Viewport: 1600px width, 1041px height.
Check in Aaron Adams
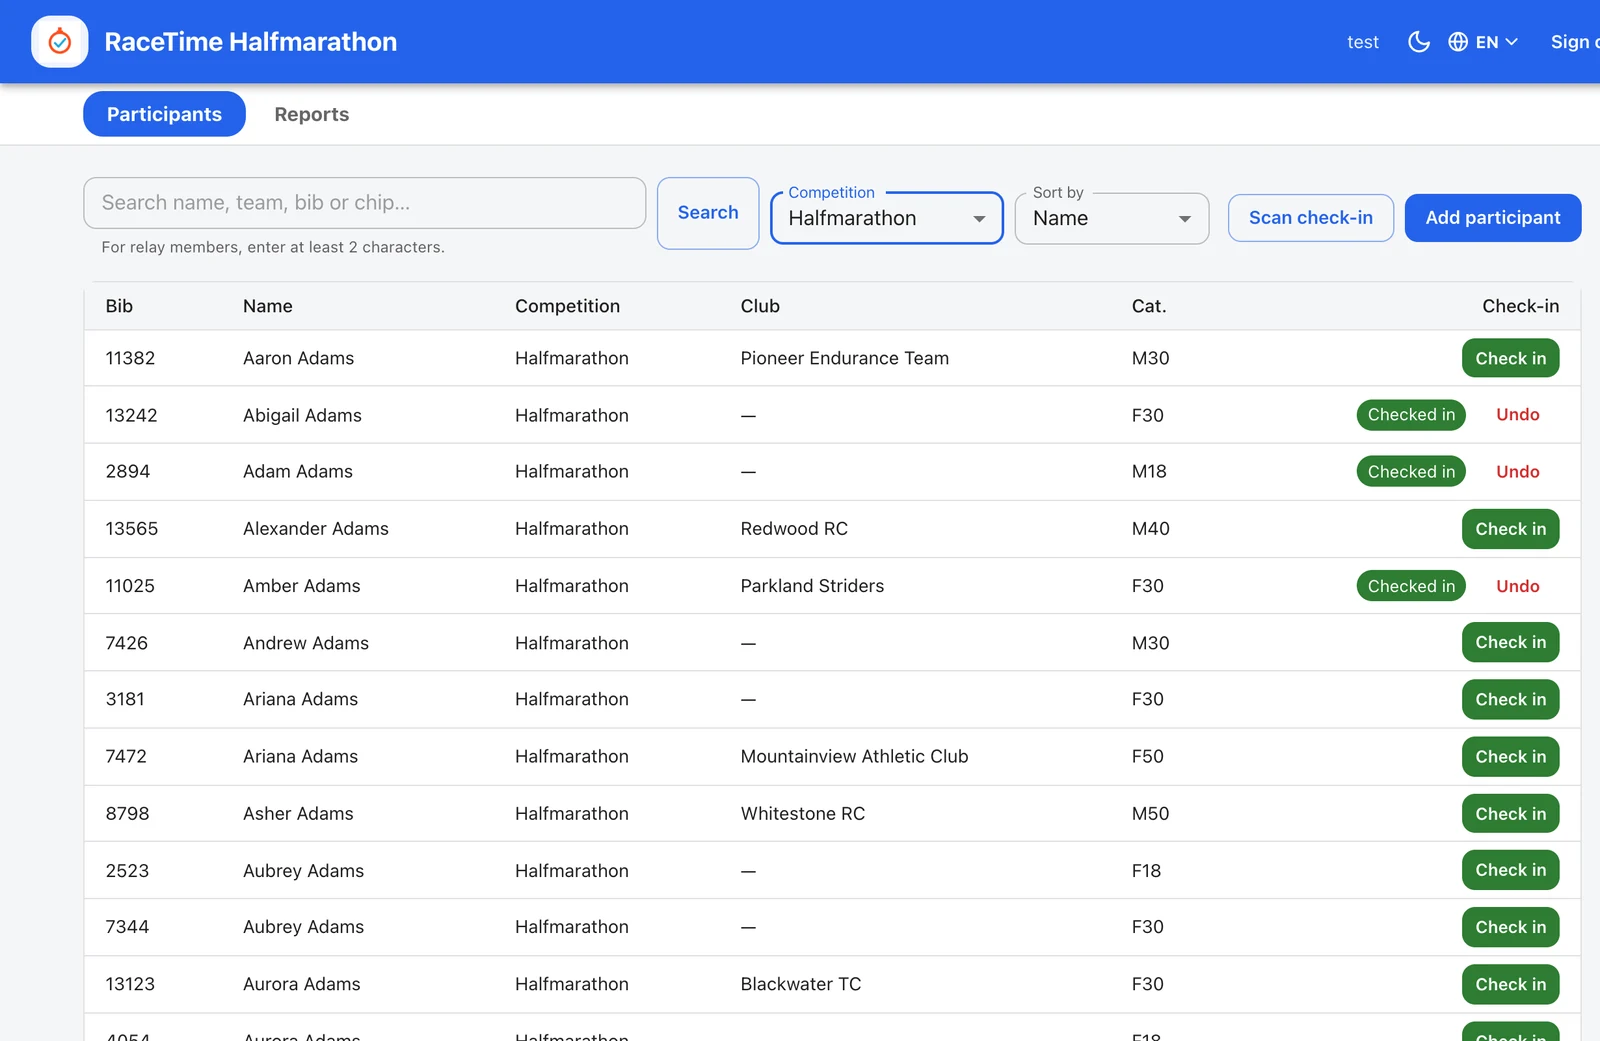(1510, 358)
